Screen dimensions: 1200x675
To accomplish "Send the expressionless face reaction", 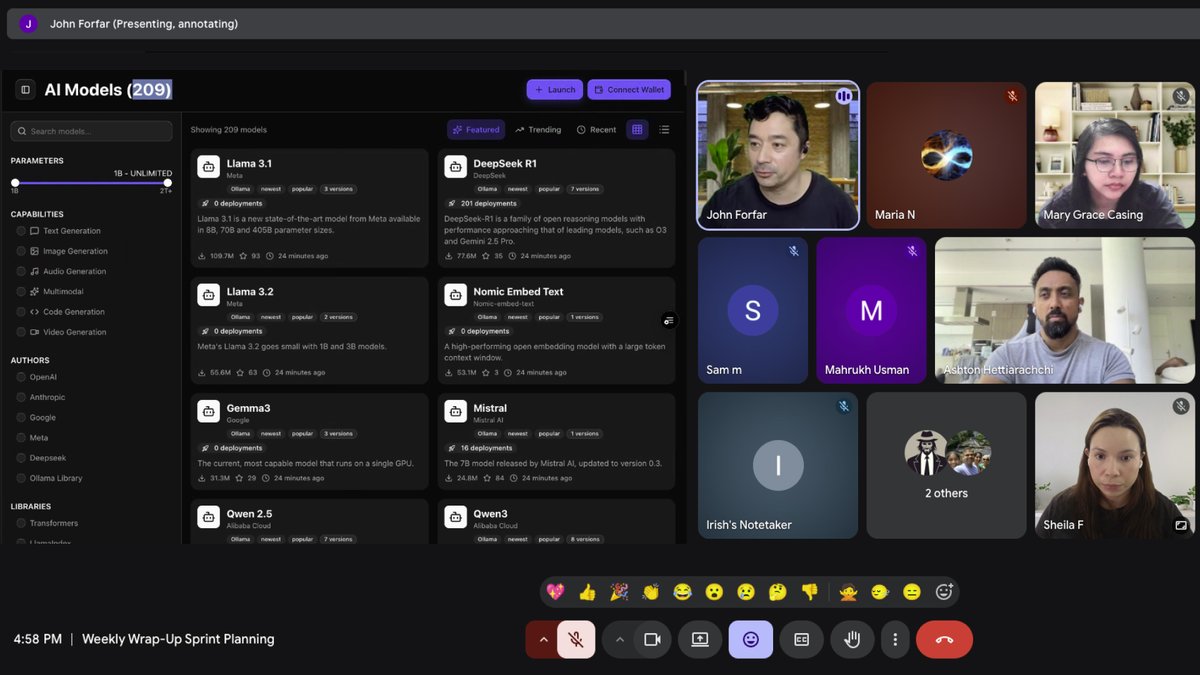I will click(912, 592).
